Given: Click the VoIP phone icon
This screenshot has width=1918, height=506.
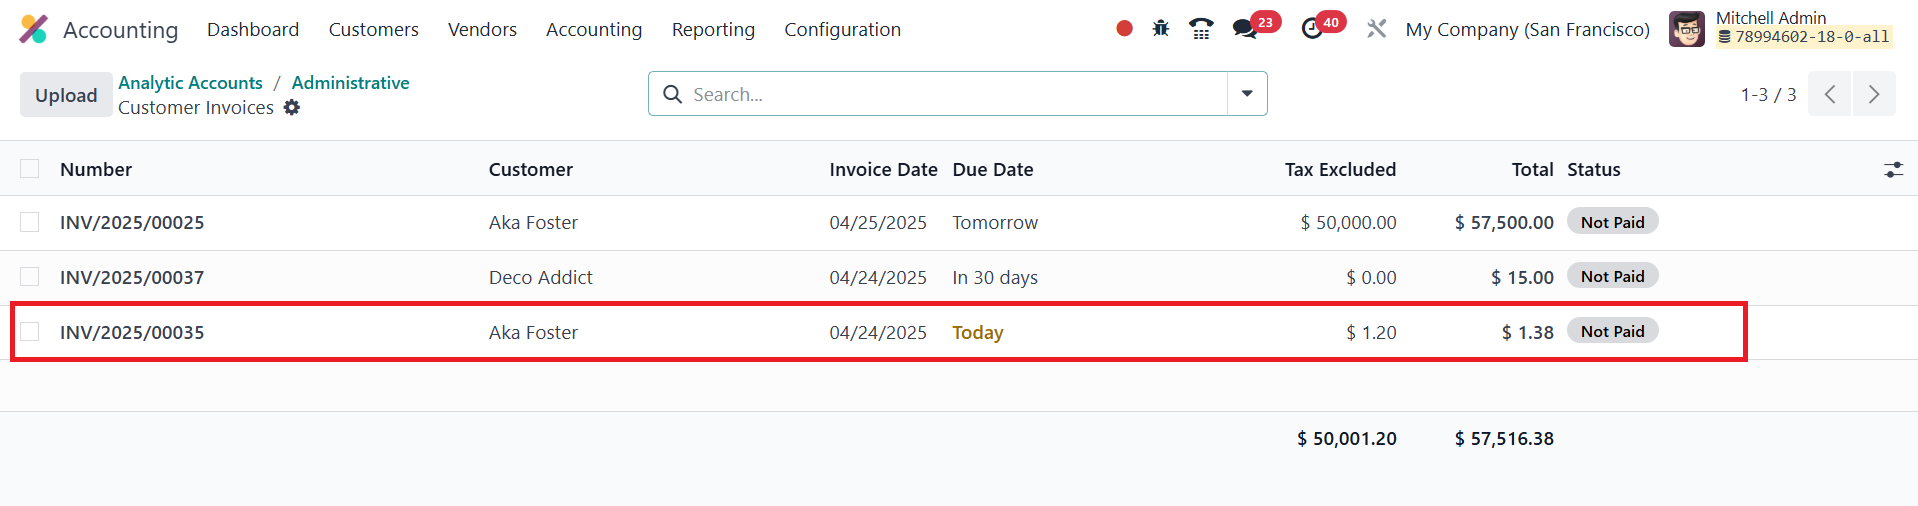Looking at the screenshot, I should click(x=1201, y=29).
